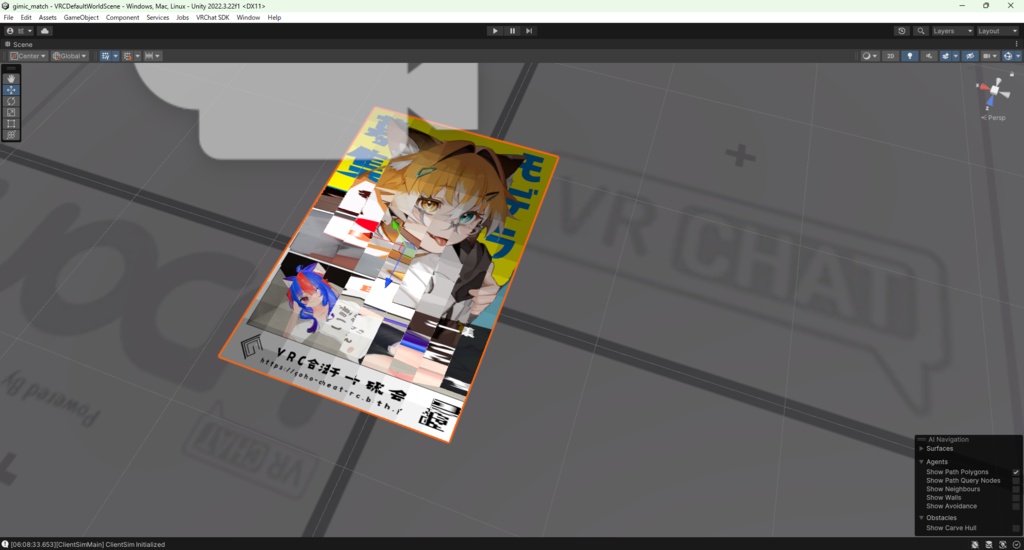Screen dimensions: 1024x550
Task: Open snap increment dropdown arrow
Action: (x=157, y=56)
